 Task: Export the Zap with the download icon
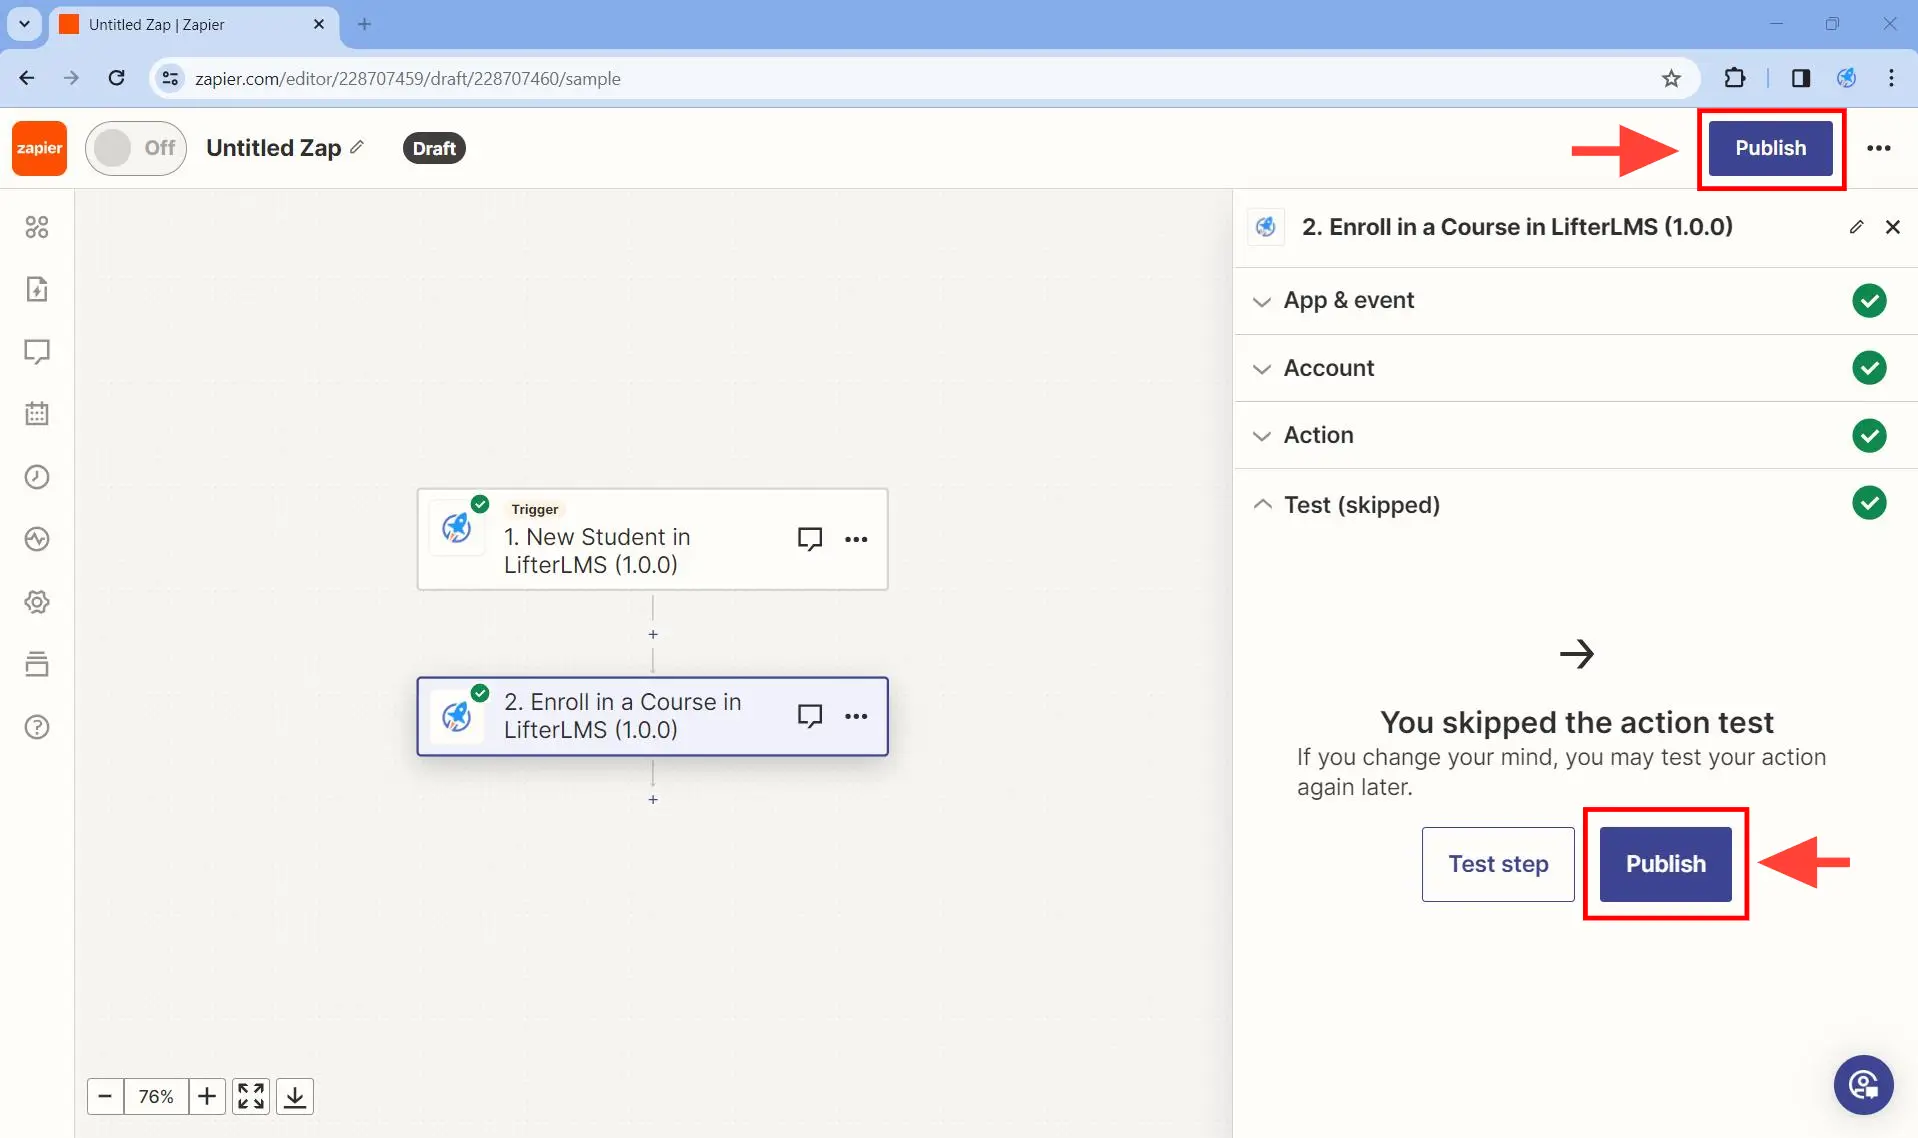click(295, 1096)
